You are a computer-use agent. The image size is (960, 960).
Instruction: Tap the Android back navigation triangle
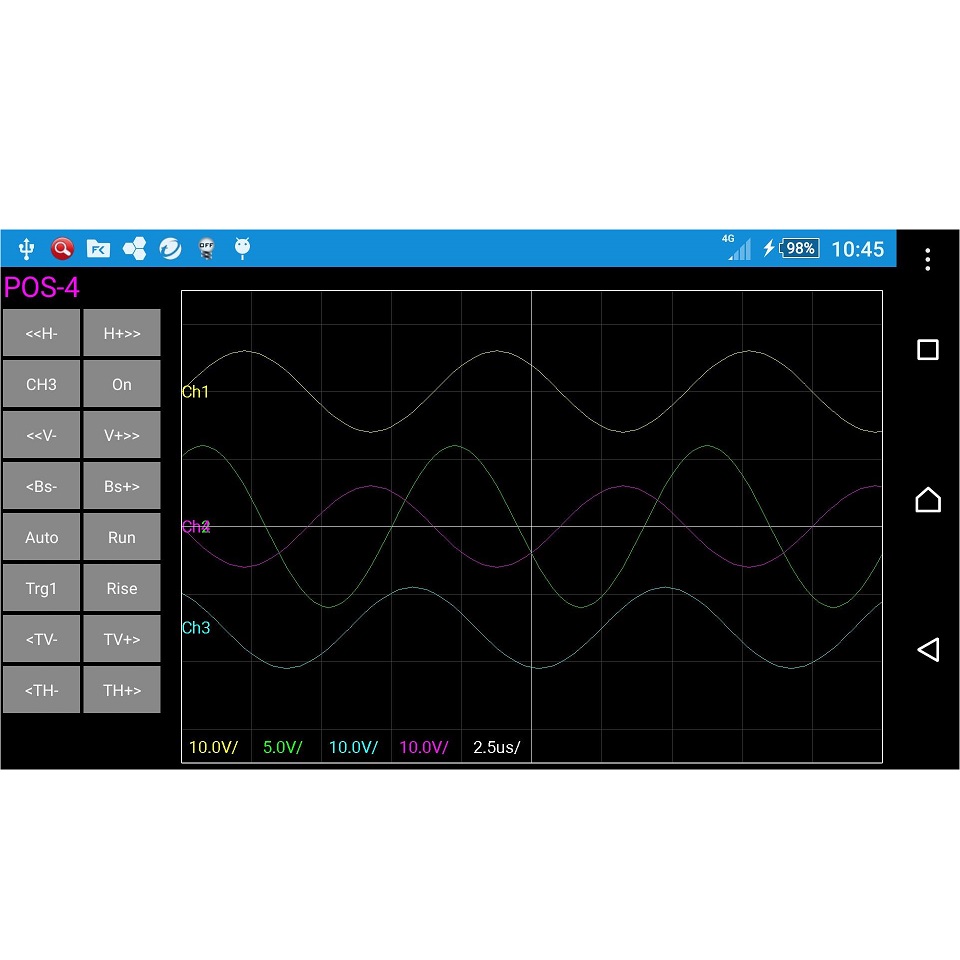927,650
